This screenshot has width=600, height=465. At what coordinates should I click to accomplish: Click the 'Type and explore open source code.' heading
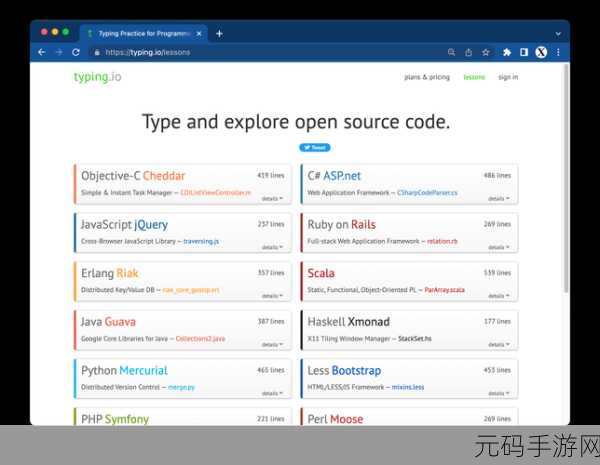coord(296,122)
